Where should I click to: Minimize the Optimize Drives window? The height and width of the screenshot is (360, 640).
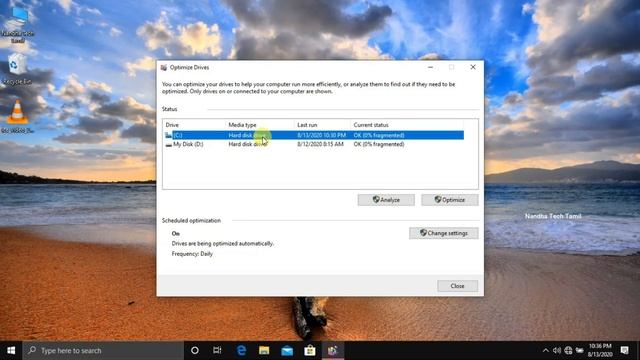tap(431, 67)
